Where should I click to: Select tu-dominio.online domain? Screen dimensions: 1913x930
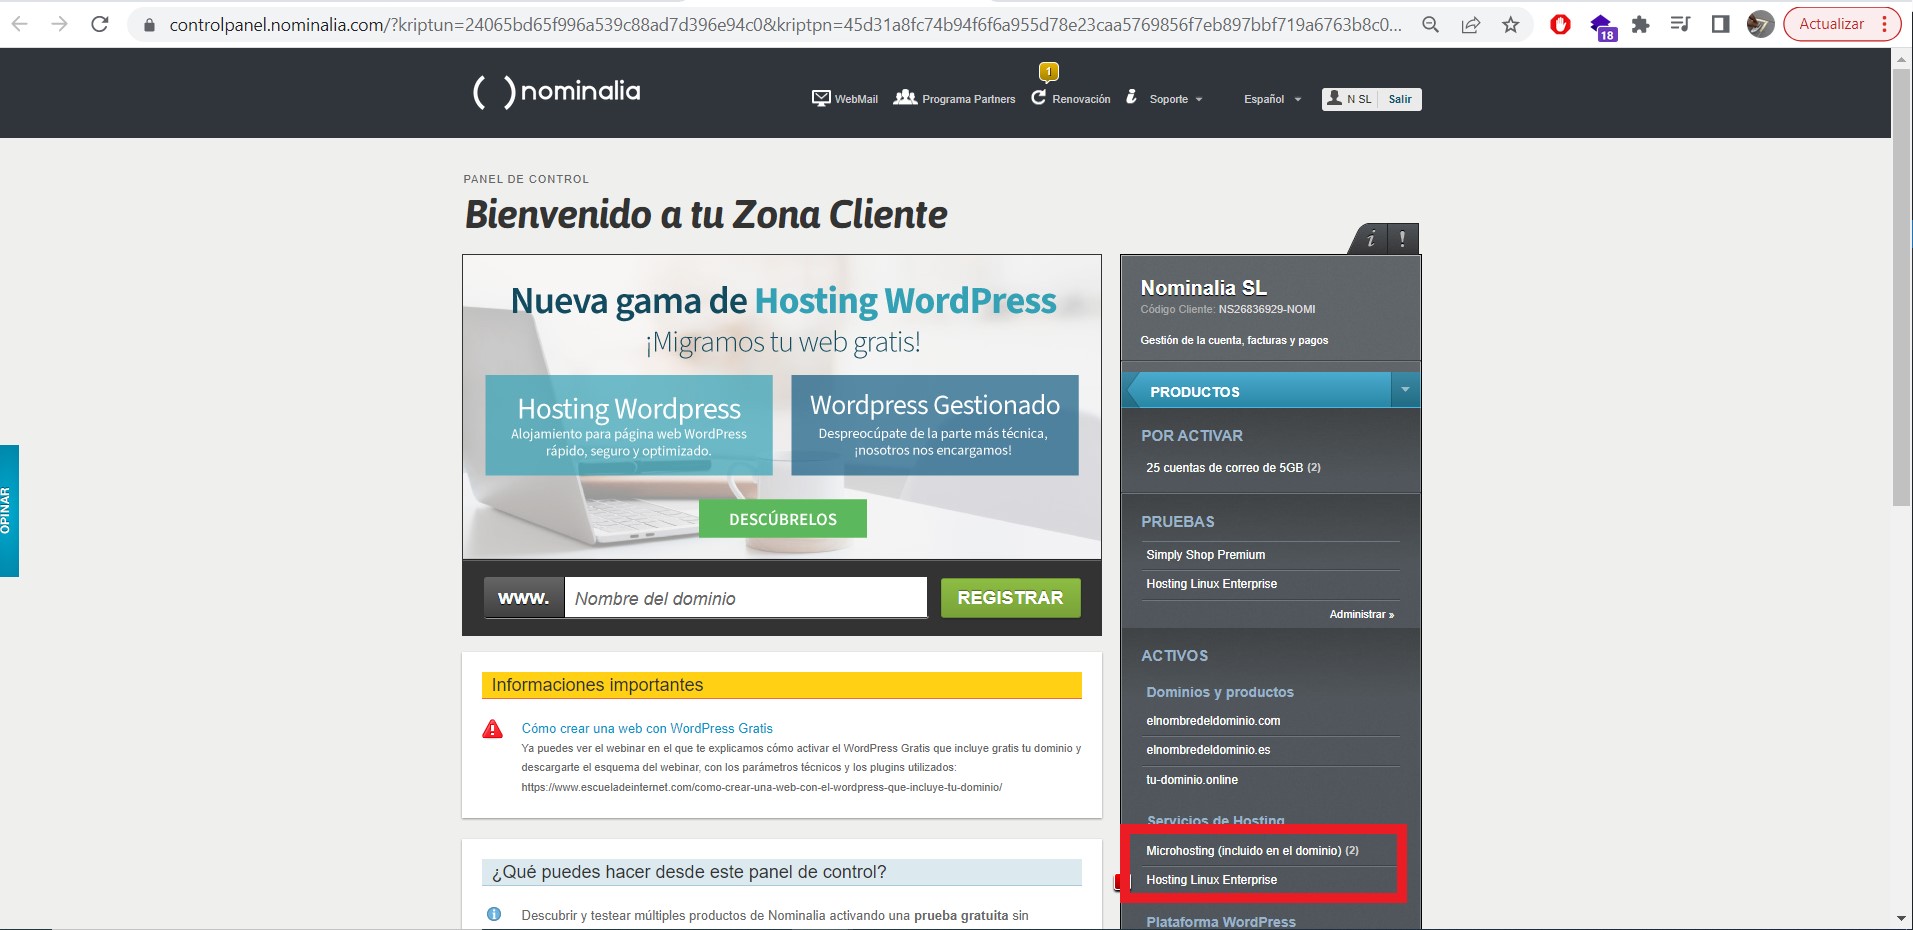click(1192, 780)
